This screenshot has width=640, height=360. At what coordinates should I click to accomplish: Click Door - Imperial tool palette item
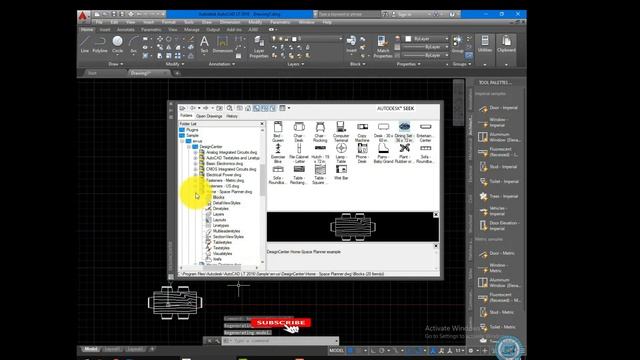499,108
